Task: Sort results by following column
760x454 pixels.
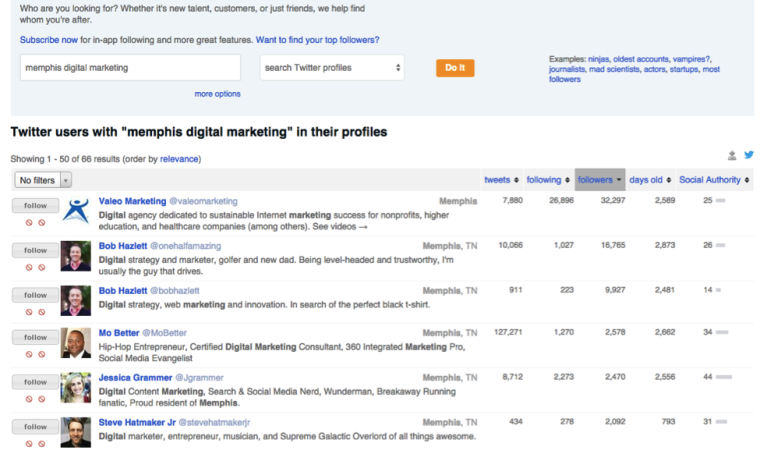Action: (548, 180)
